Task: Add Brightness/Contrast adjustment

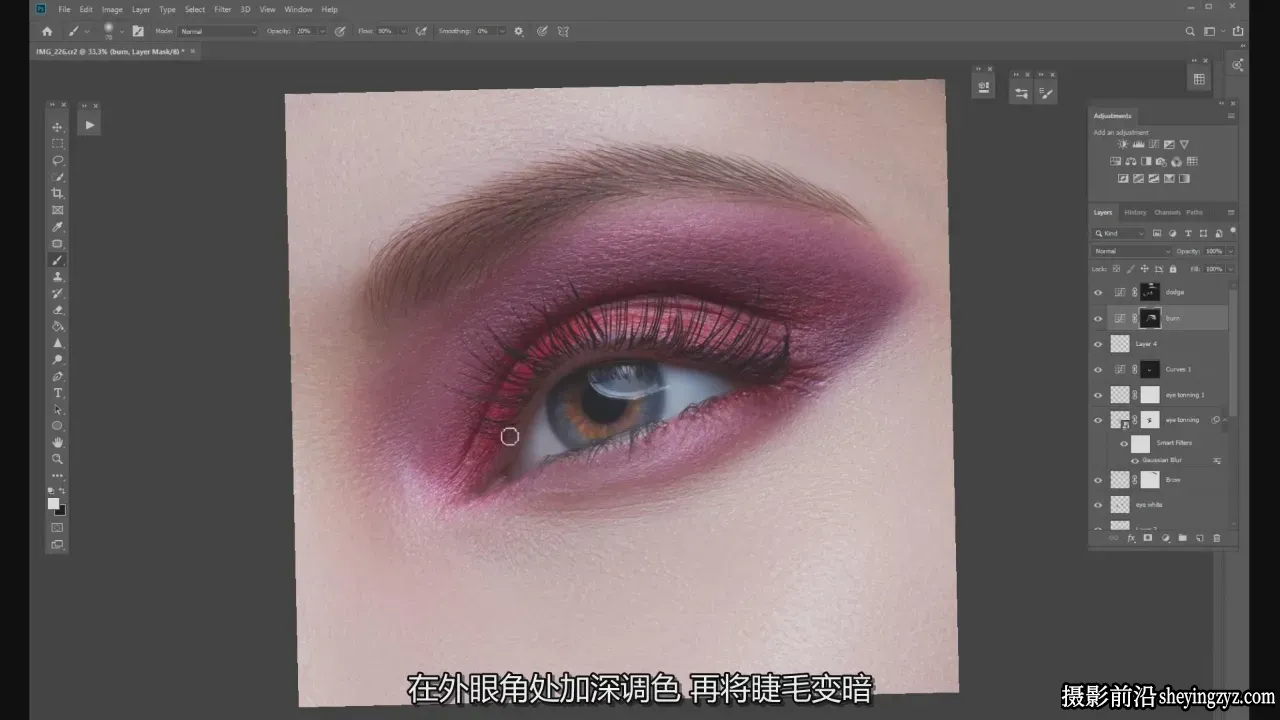Action: (x=1123, y=145)
